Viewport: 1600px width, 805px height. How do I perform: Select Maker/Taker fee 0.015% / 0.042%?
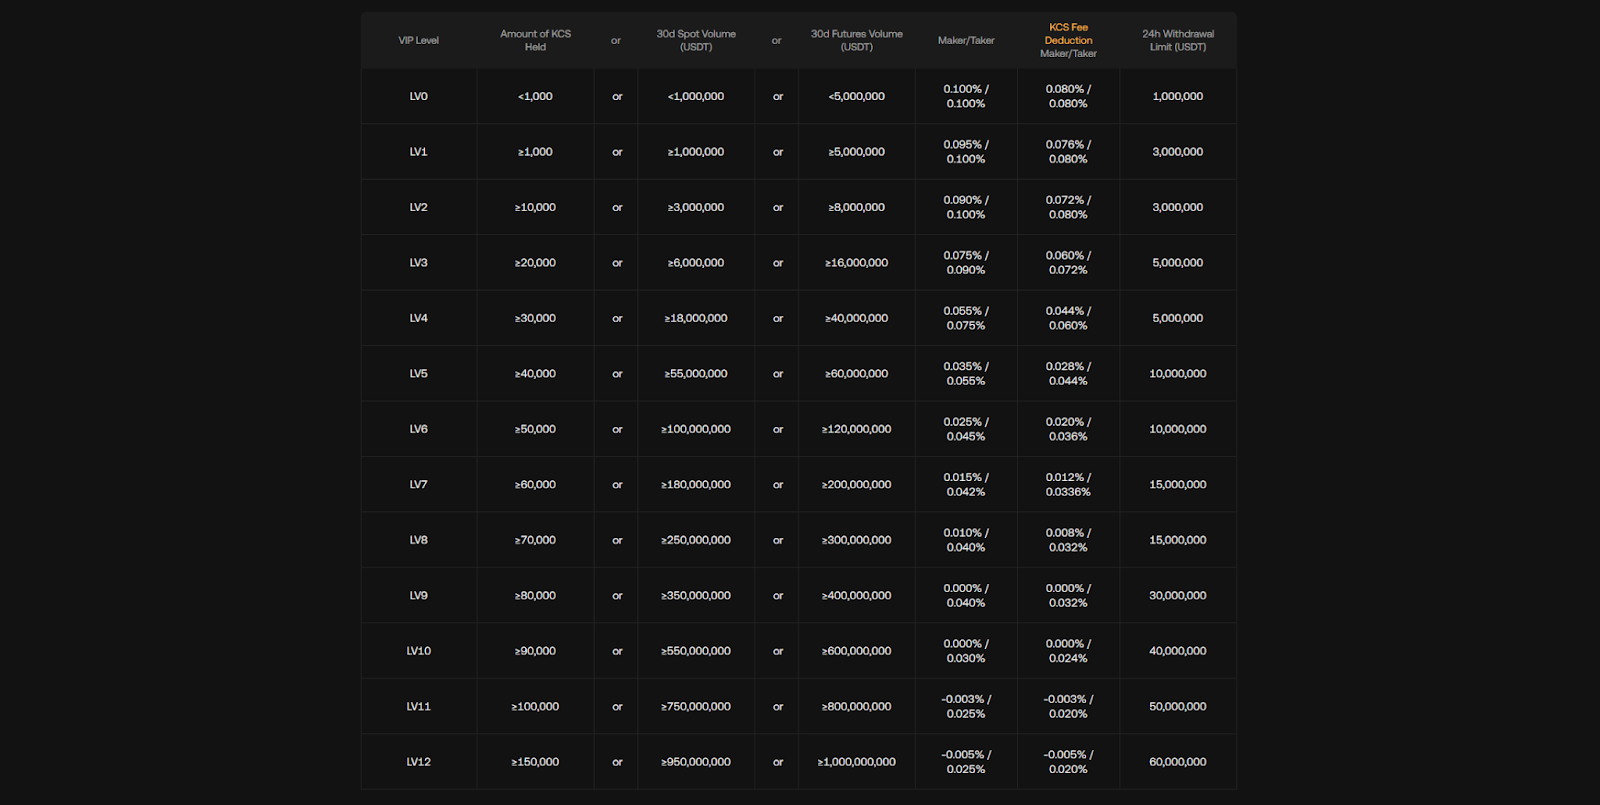pos(966,485)
